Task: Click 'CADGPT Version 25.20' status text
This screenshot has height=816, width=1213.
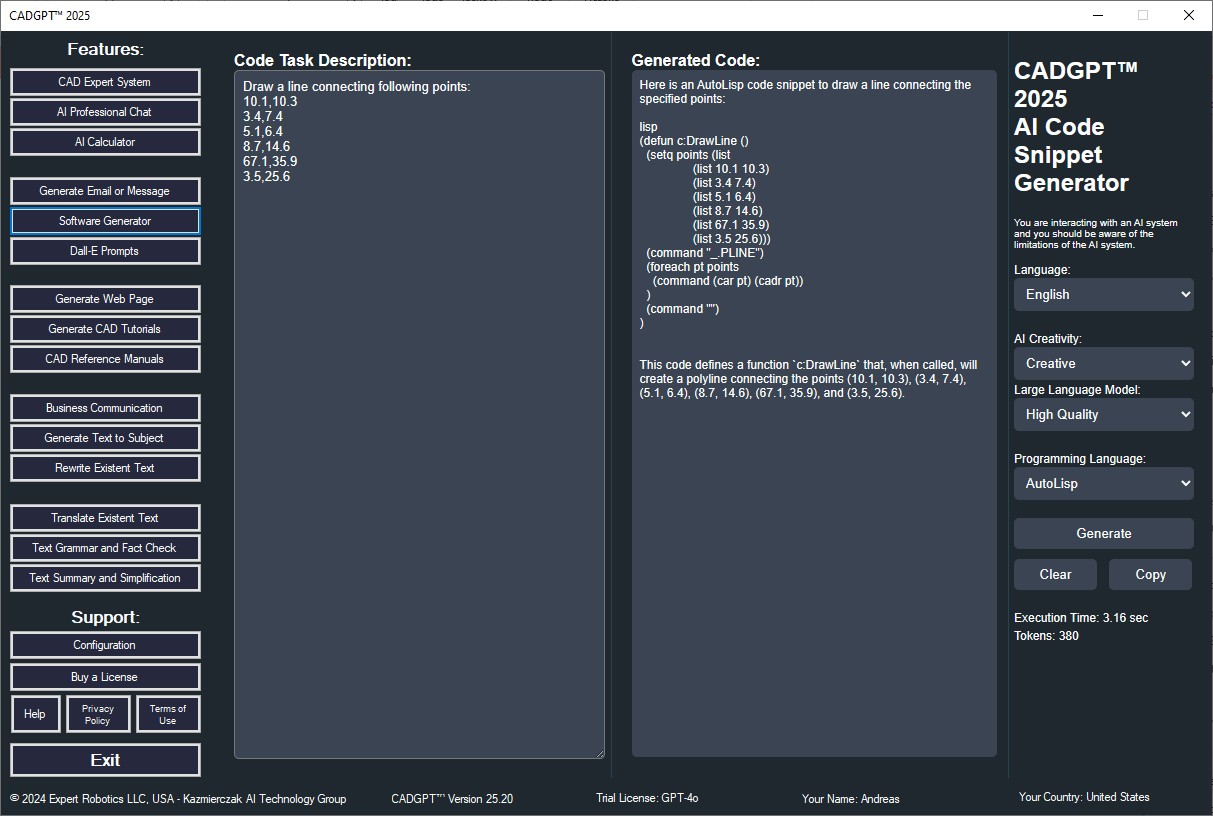Action: pyautogui.click(x=452, y=799)
